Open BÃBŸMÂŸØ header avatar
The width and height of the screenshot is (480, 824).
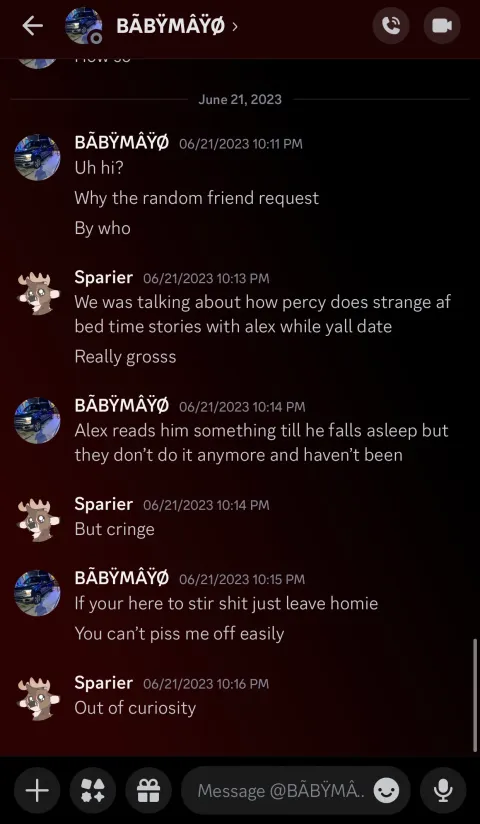click(x=84, y=25)
